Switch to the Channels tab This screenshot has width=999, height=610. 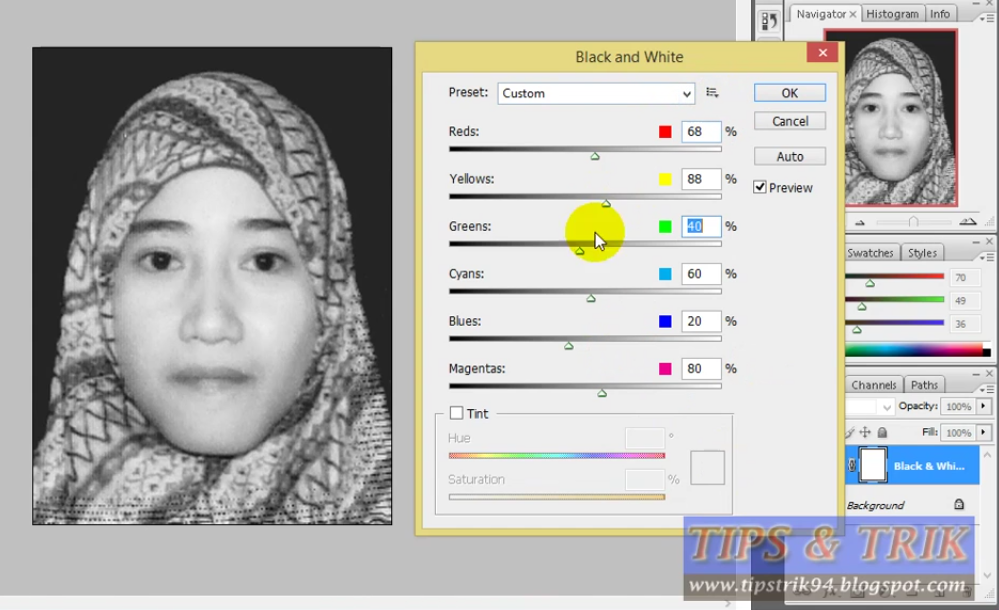[873, 385]
